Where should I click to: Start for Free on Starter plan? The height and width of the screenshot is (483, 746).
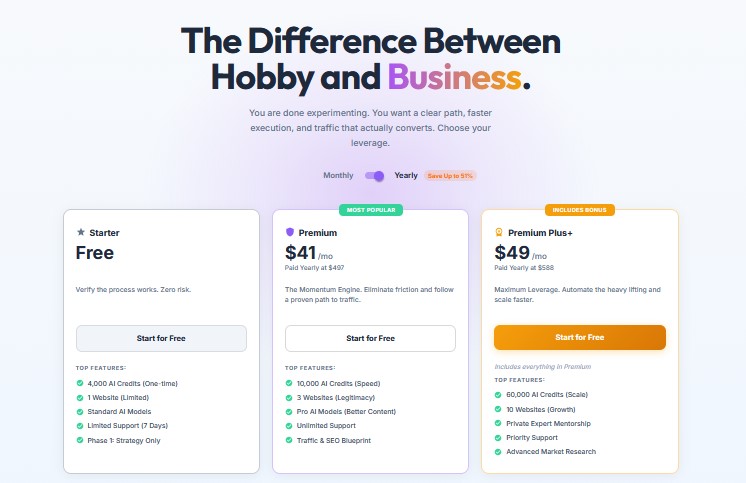point(161,338)
